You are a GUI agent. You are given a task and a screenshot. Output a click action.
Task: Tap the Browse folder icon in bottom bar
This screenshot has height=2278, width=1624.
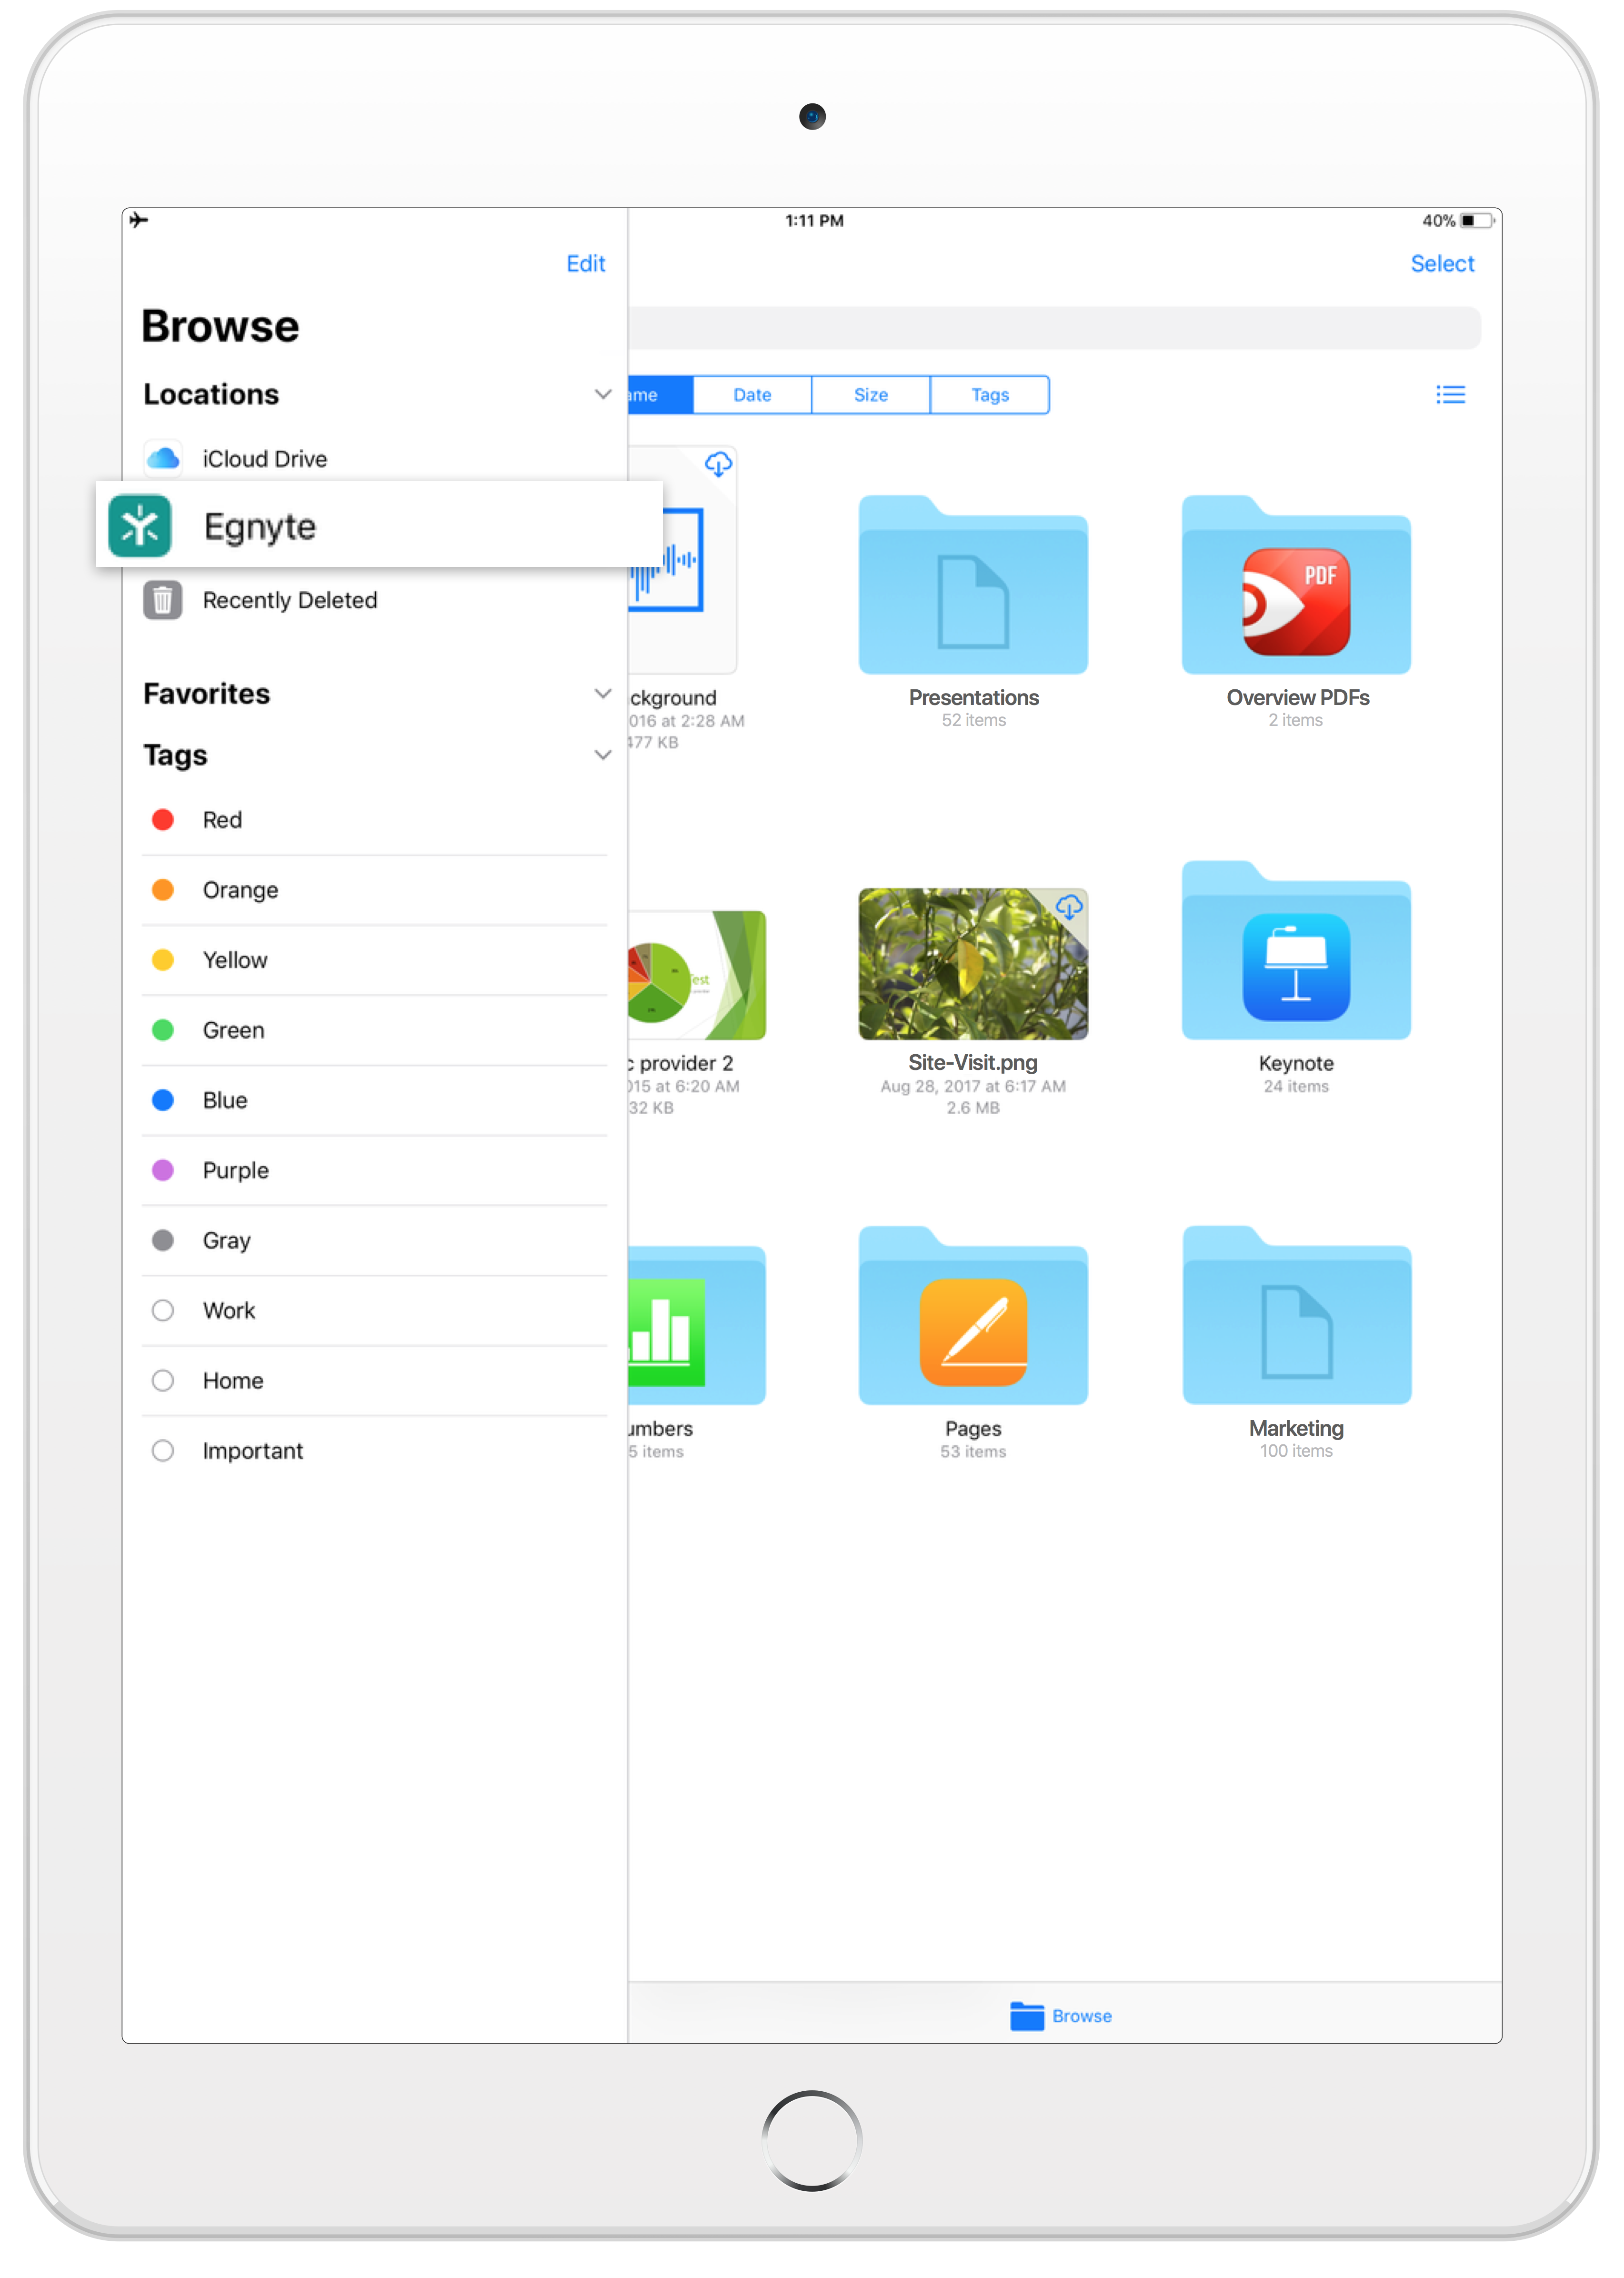1026,2016
